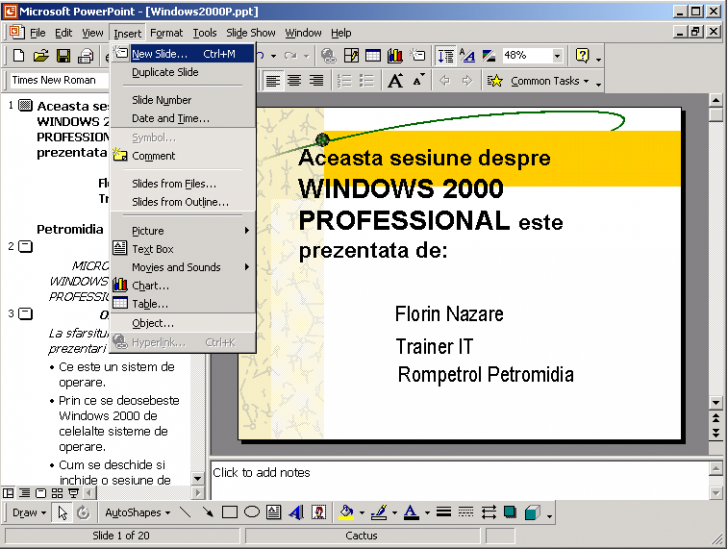Click the Insert Chart toolbar icon
Image resolution: width=728 pixels, height=549 pixels.
(x=395, y=56)
